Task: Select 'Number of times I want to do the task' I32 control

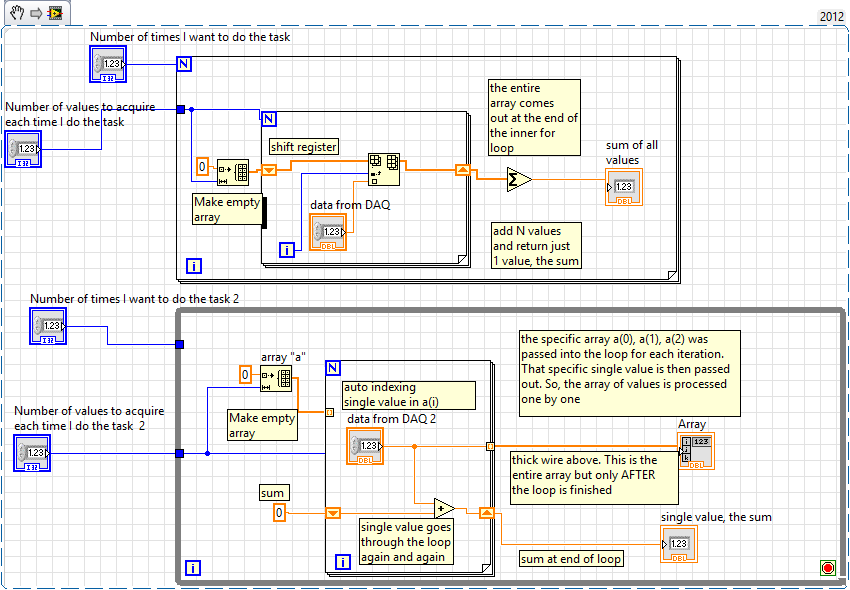Action: [108, 64]
